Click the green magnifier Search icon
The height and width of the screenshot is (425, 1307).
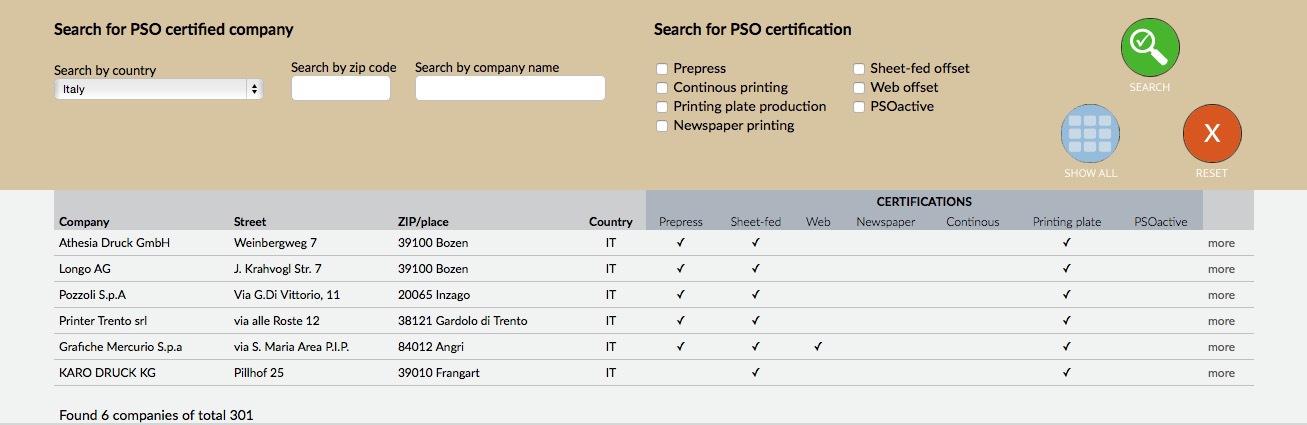(1150, 47)
